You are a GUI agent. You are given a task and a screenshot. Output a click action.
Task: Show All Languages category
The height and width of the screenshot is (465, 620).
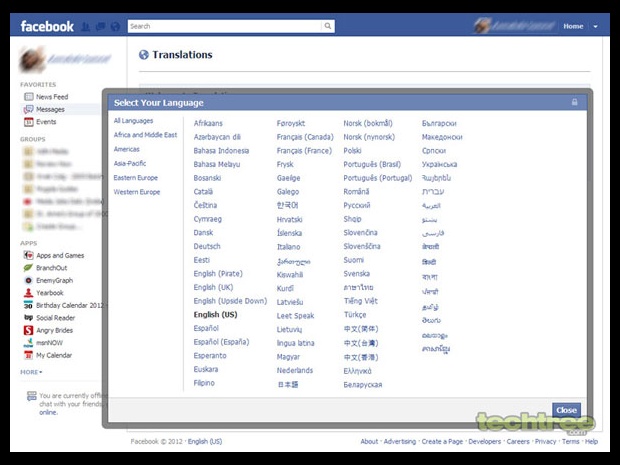133,121
